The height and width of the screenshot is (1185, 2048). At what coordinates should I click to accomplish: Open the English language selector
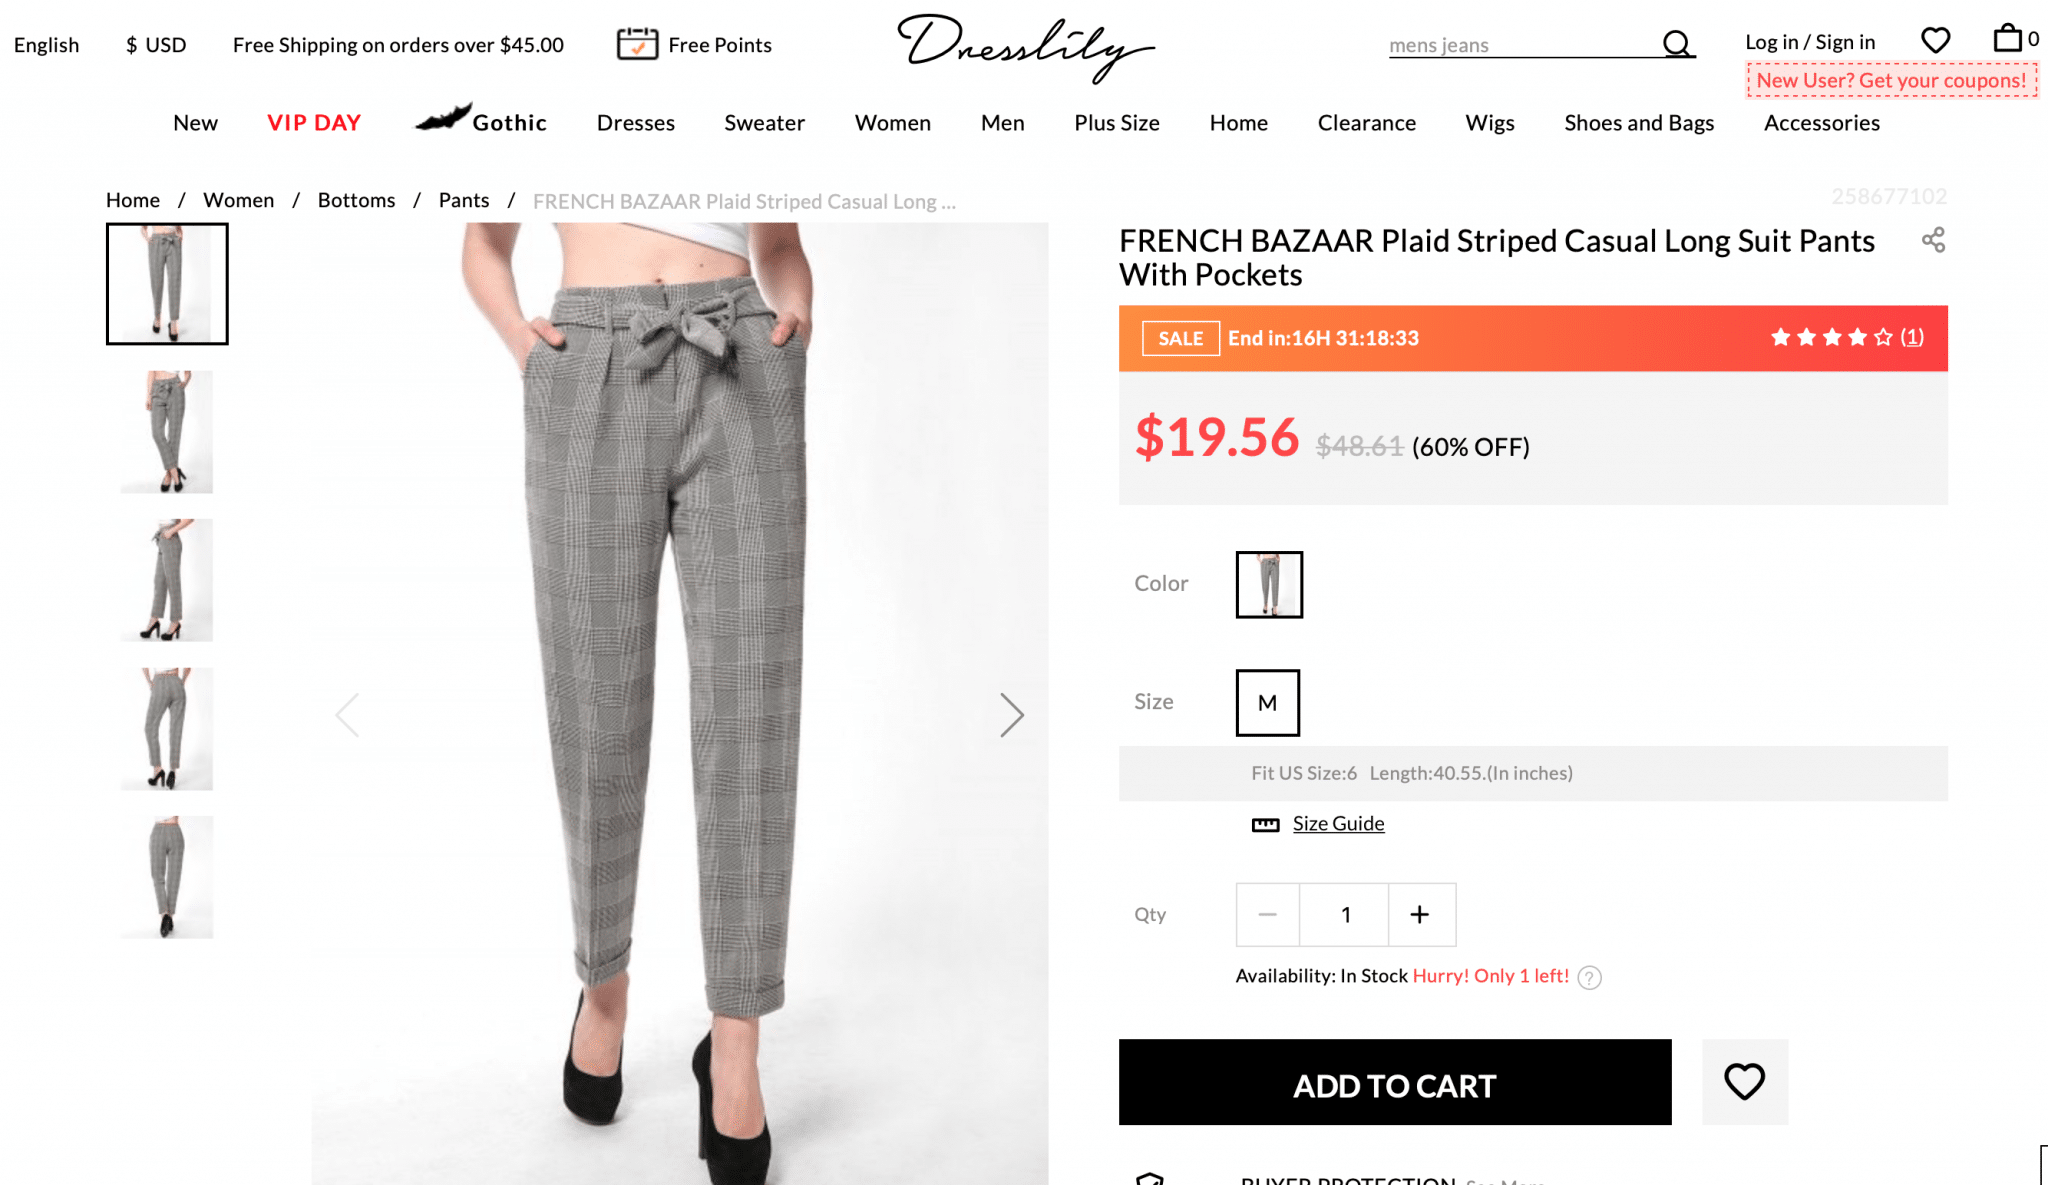(x=46, y=45)
